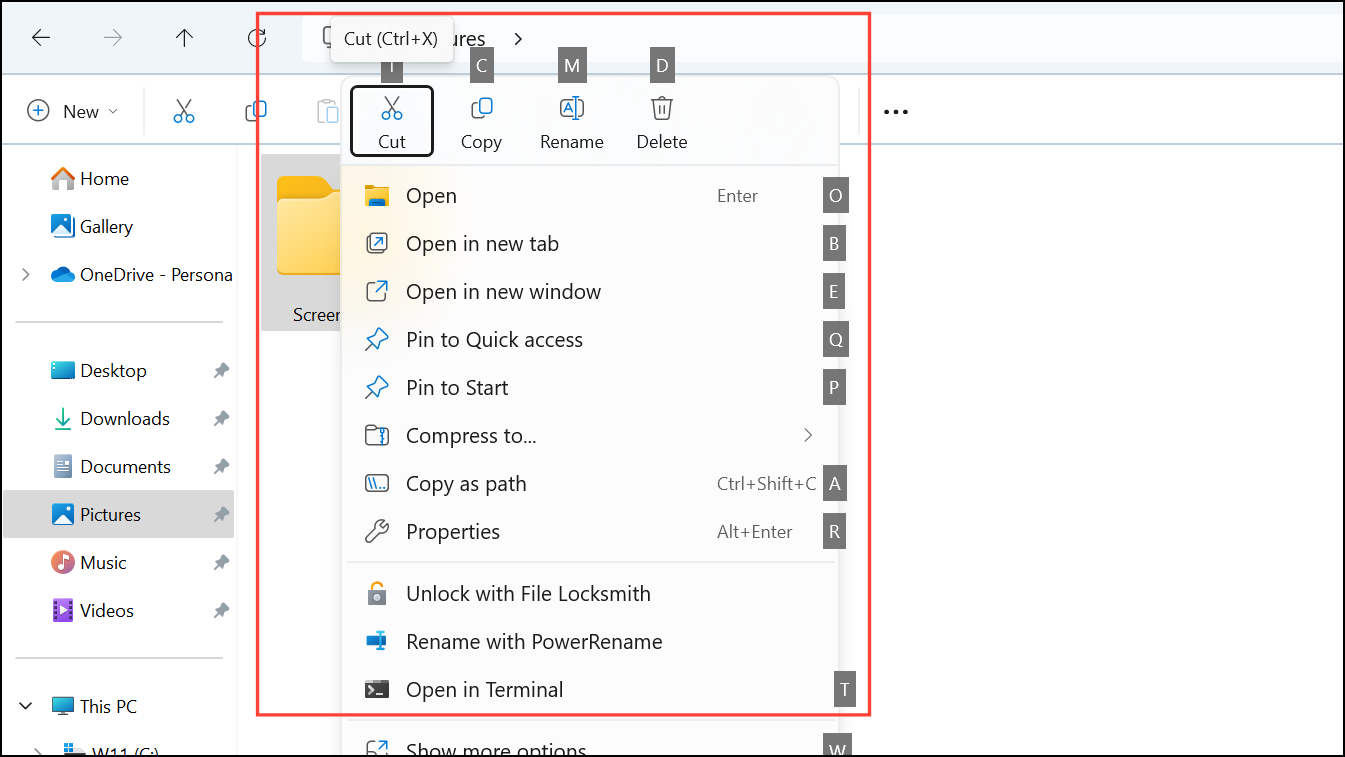The image size is (1345, 757).
Task: Refresh the current folder
Action: (x=257, y=38)
